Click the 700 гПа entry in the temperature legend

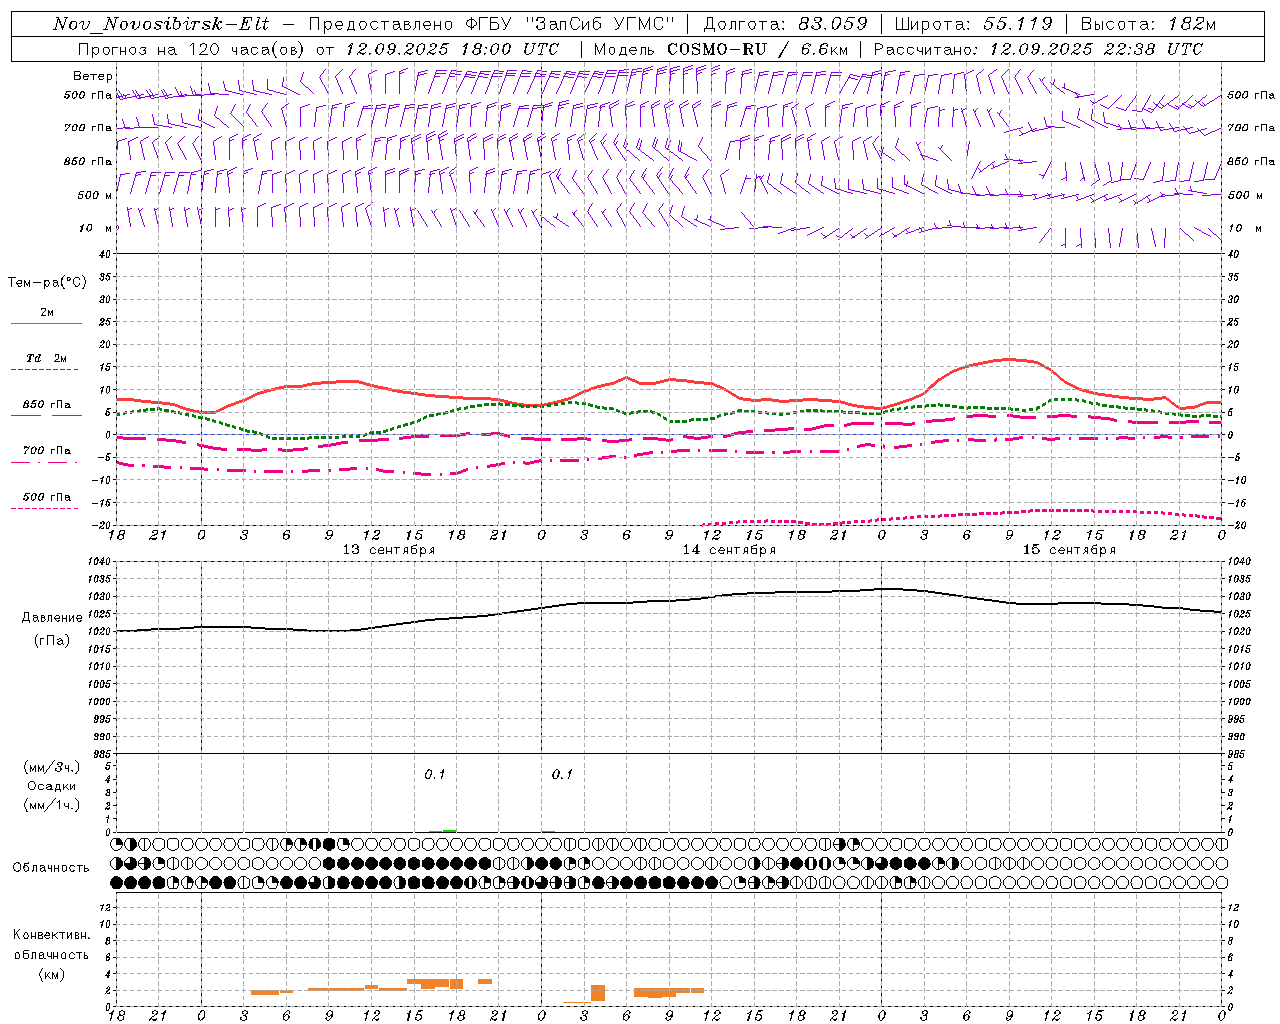click(47, 451)
